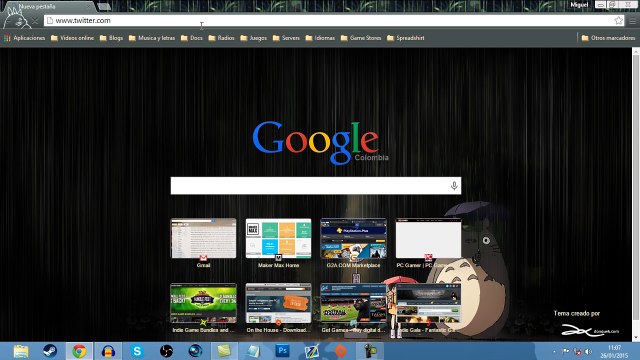The image size is (640, 360).
Task: Open the green camcorder taskbar app
Action: pyautogui.click(x=370, y=351)
